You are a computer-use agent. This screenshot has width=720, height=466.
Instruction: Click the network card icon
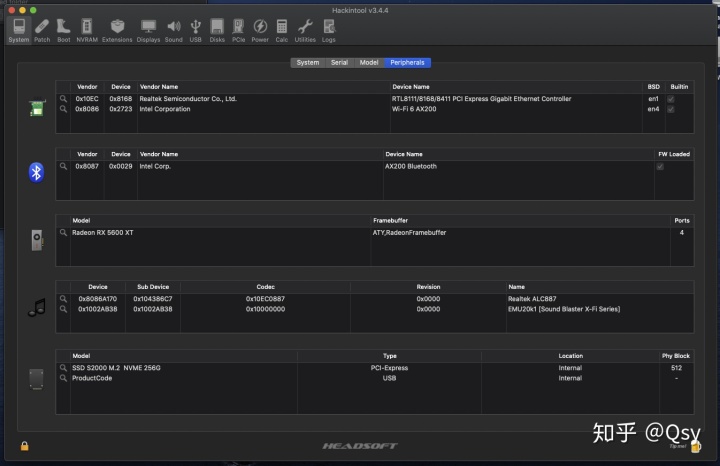pyautogui.click(x=37, y=108)
